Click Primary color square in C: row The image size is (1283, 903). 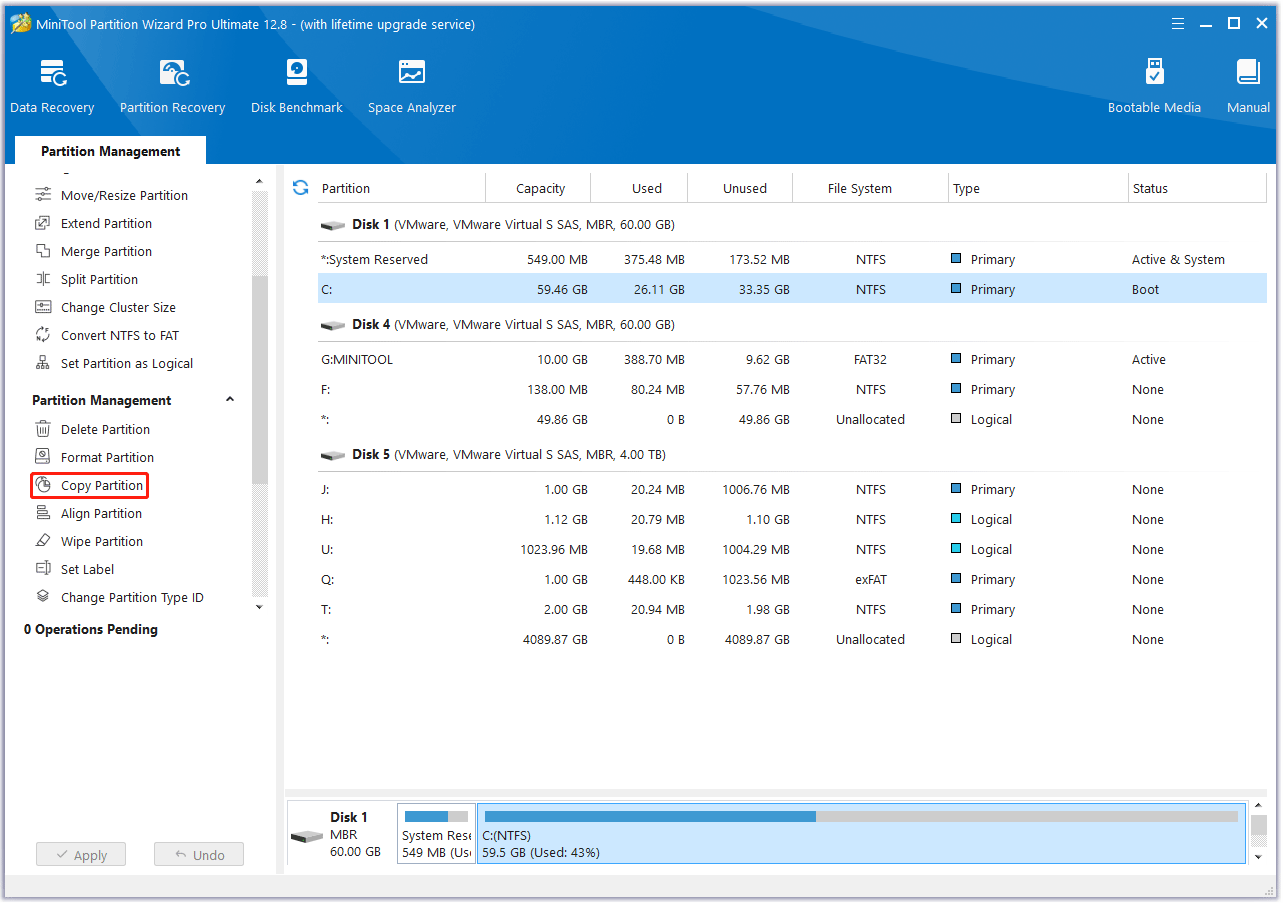pos(956,289)
